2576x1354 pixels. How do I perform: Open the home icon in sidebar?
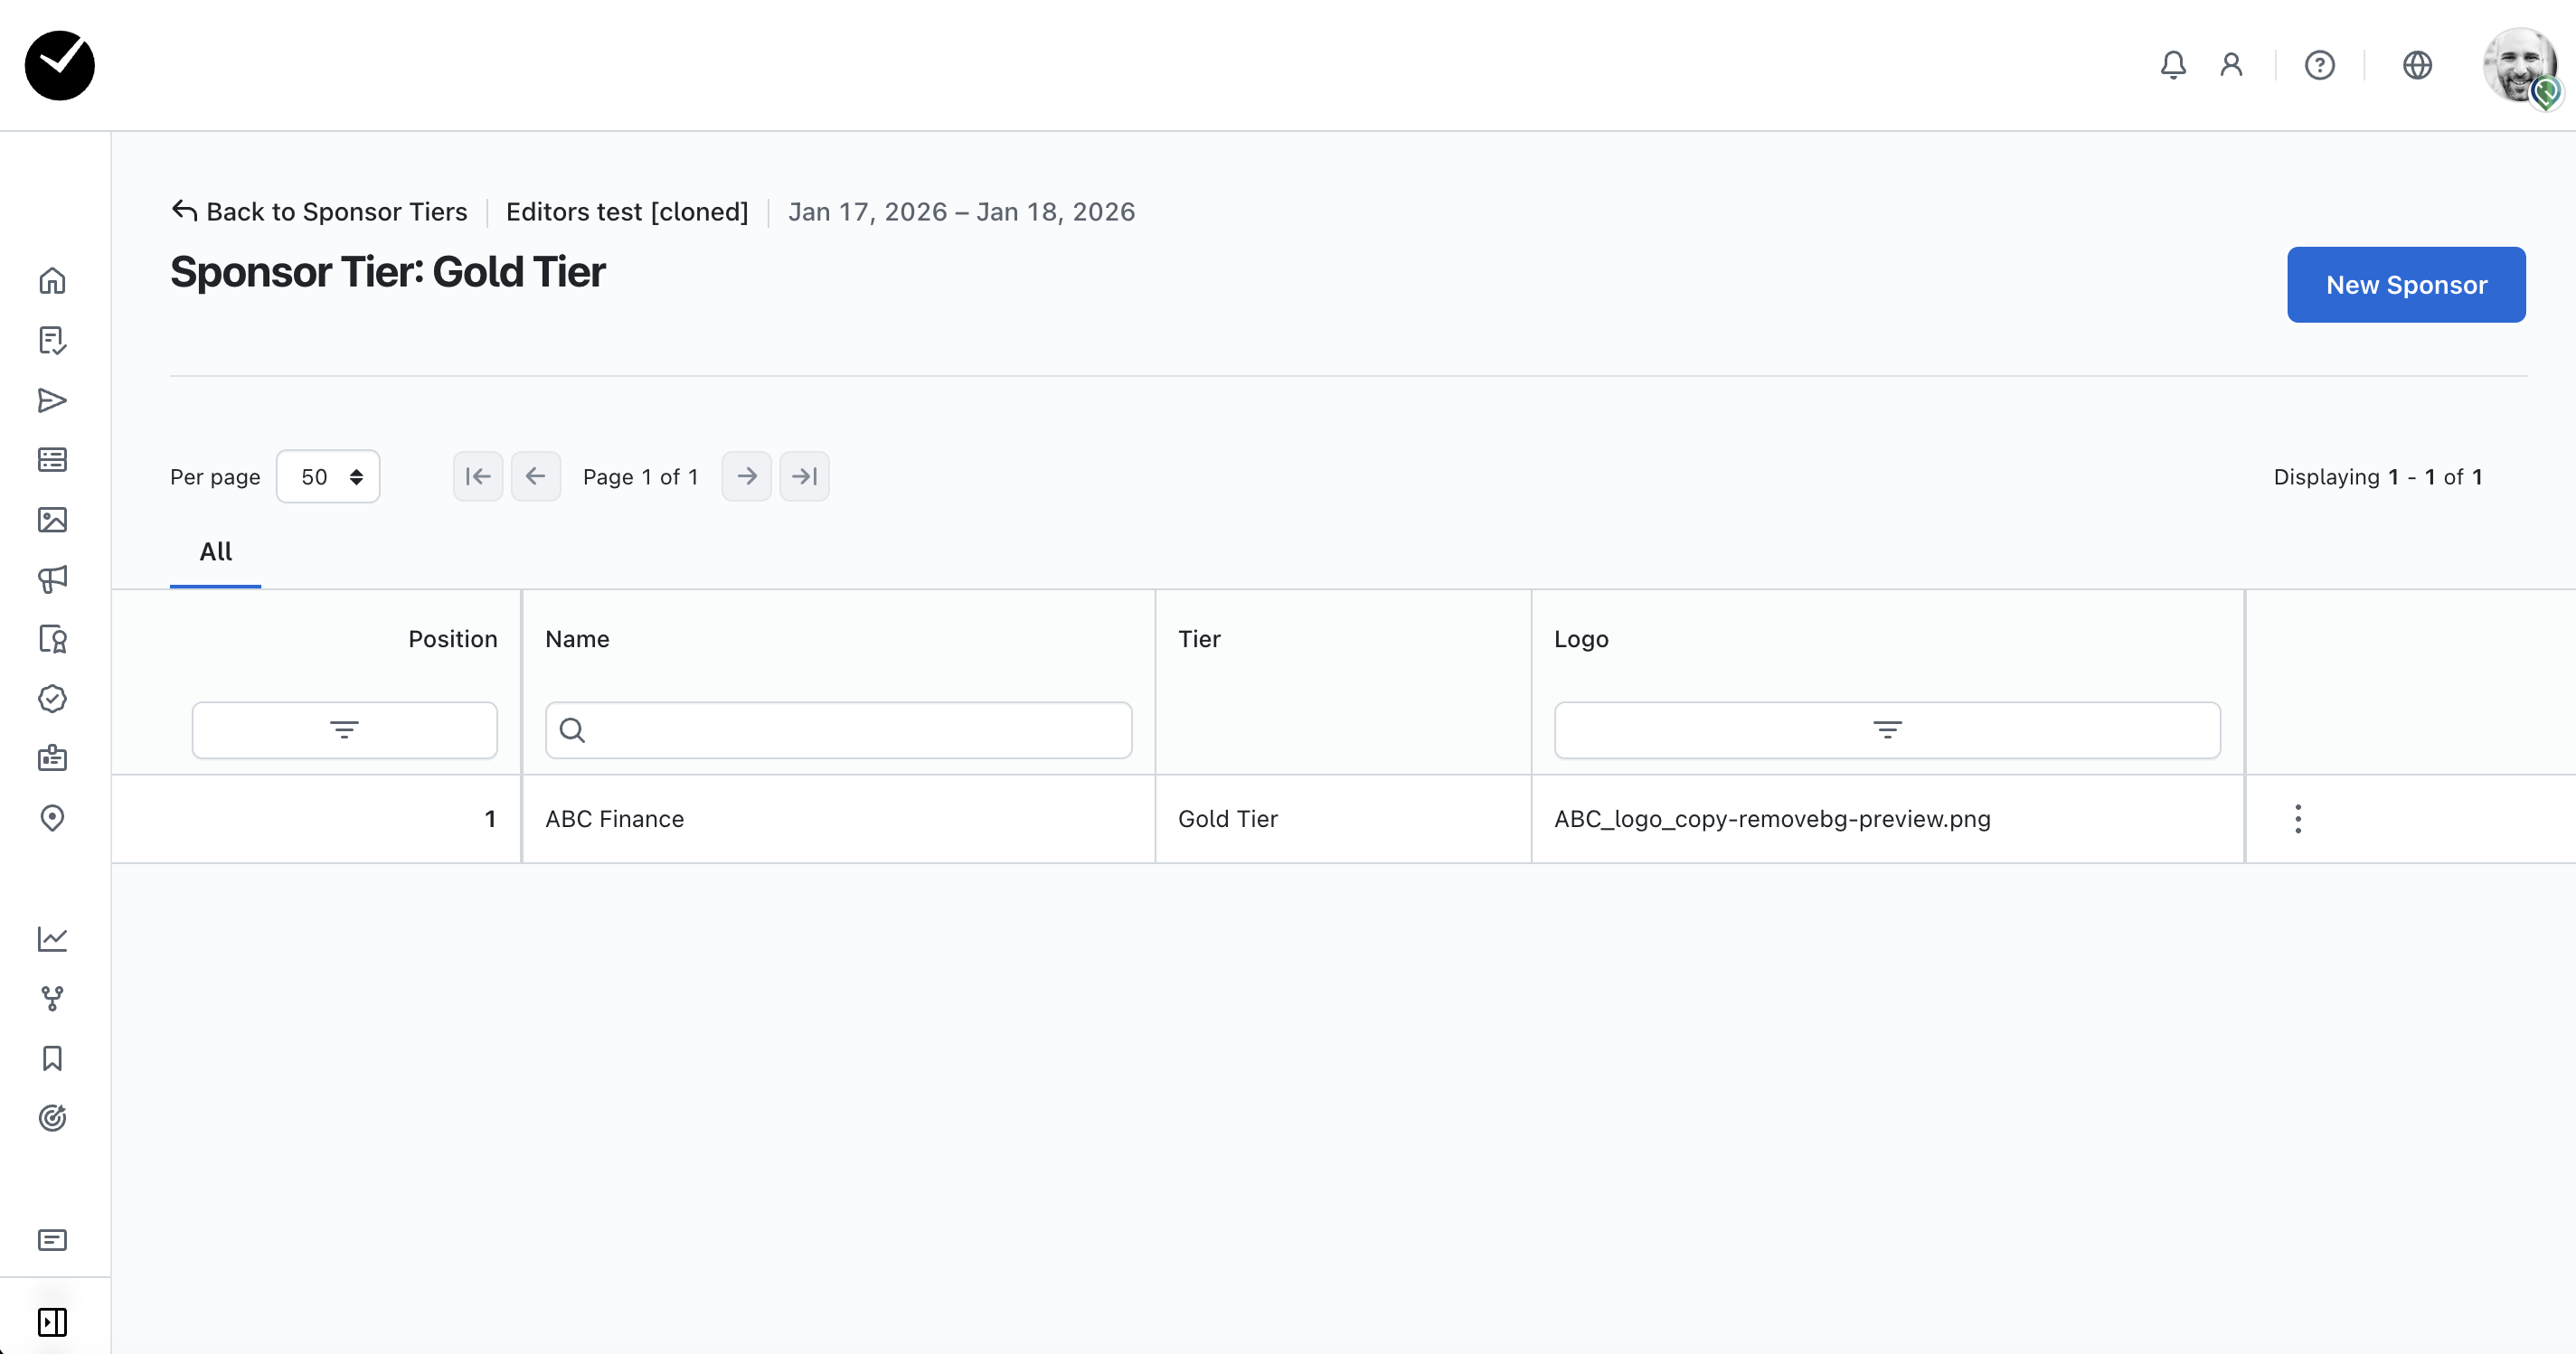tap(52, 281)
